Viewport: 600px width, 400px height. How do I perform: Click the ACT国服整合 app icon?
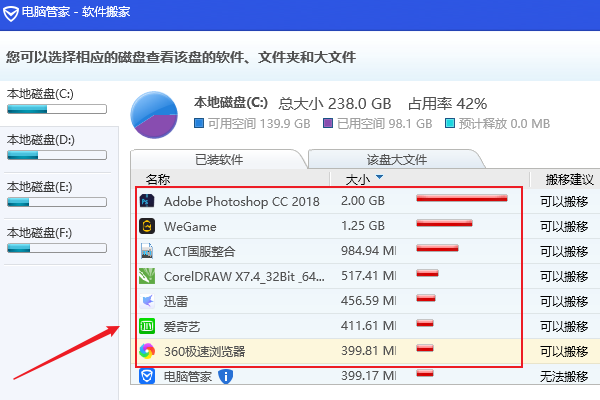point(146,251)
